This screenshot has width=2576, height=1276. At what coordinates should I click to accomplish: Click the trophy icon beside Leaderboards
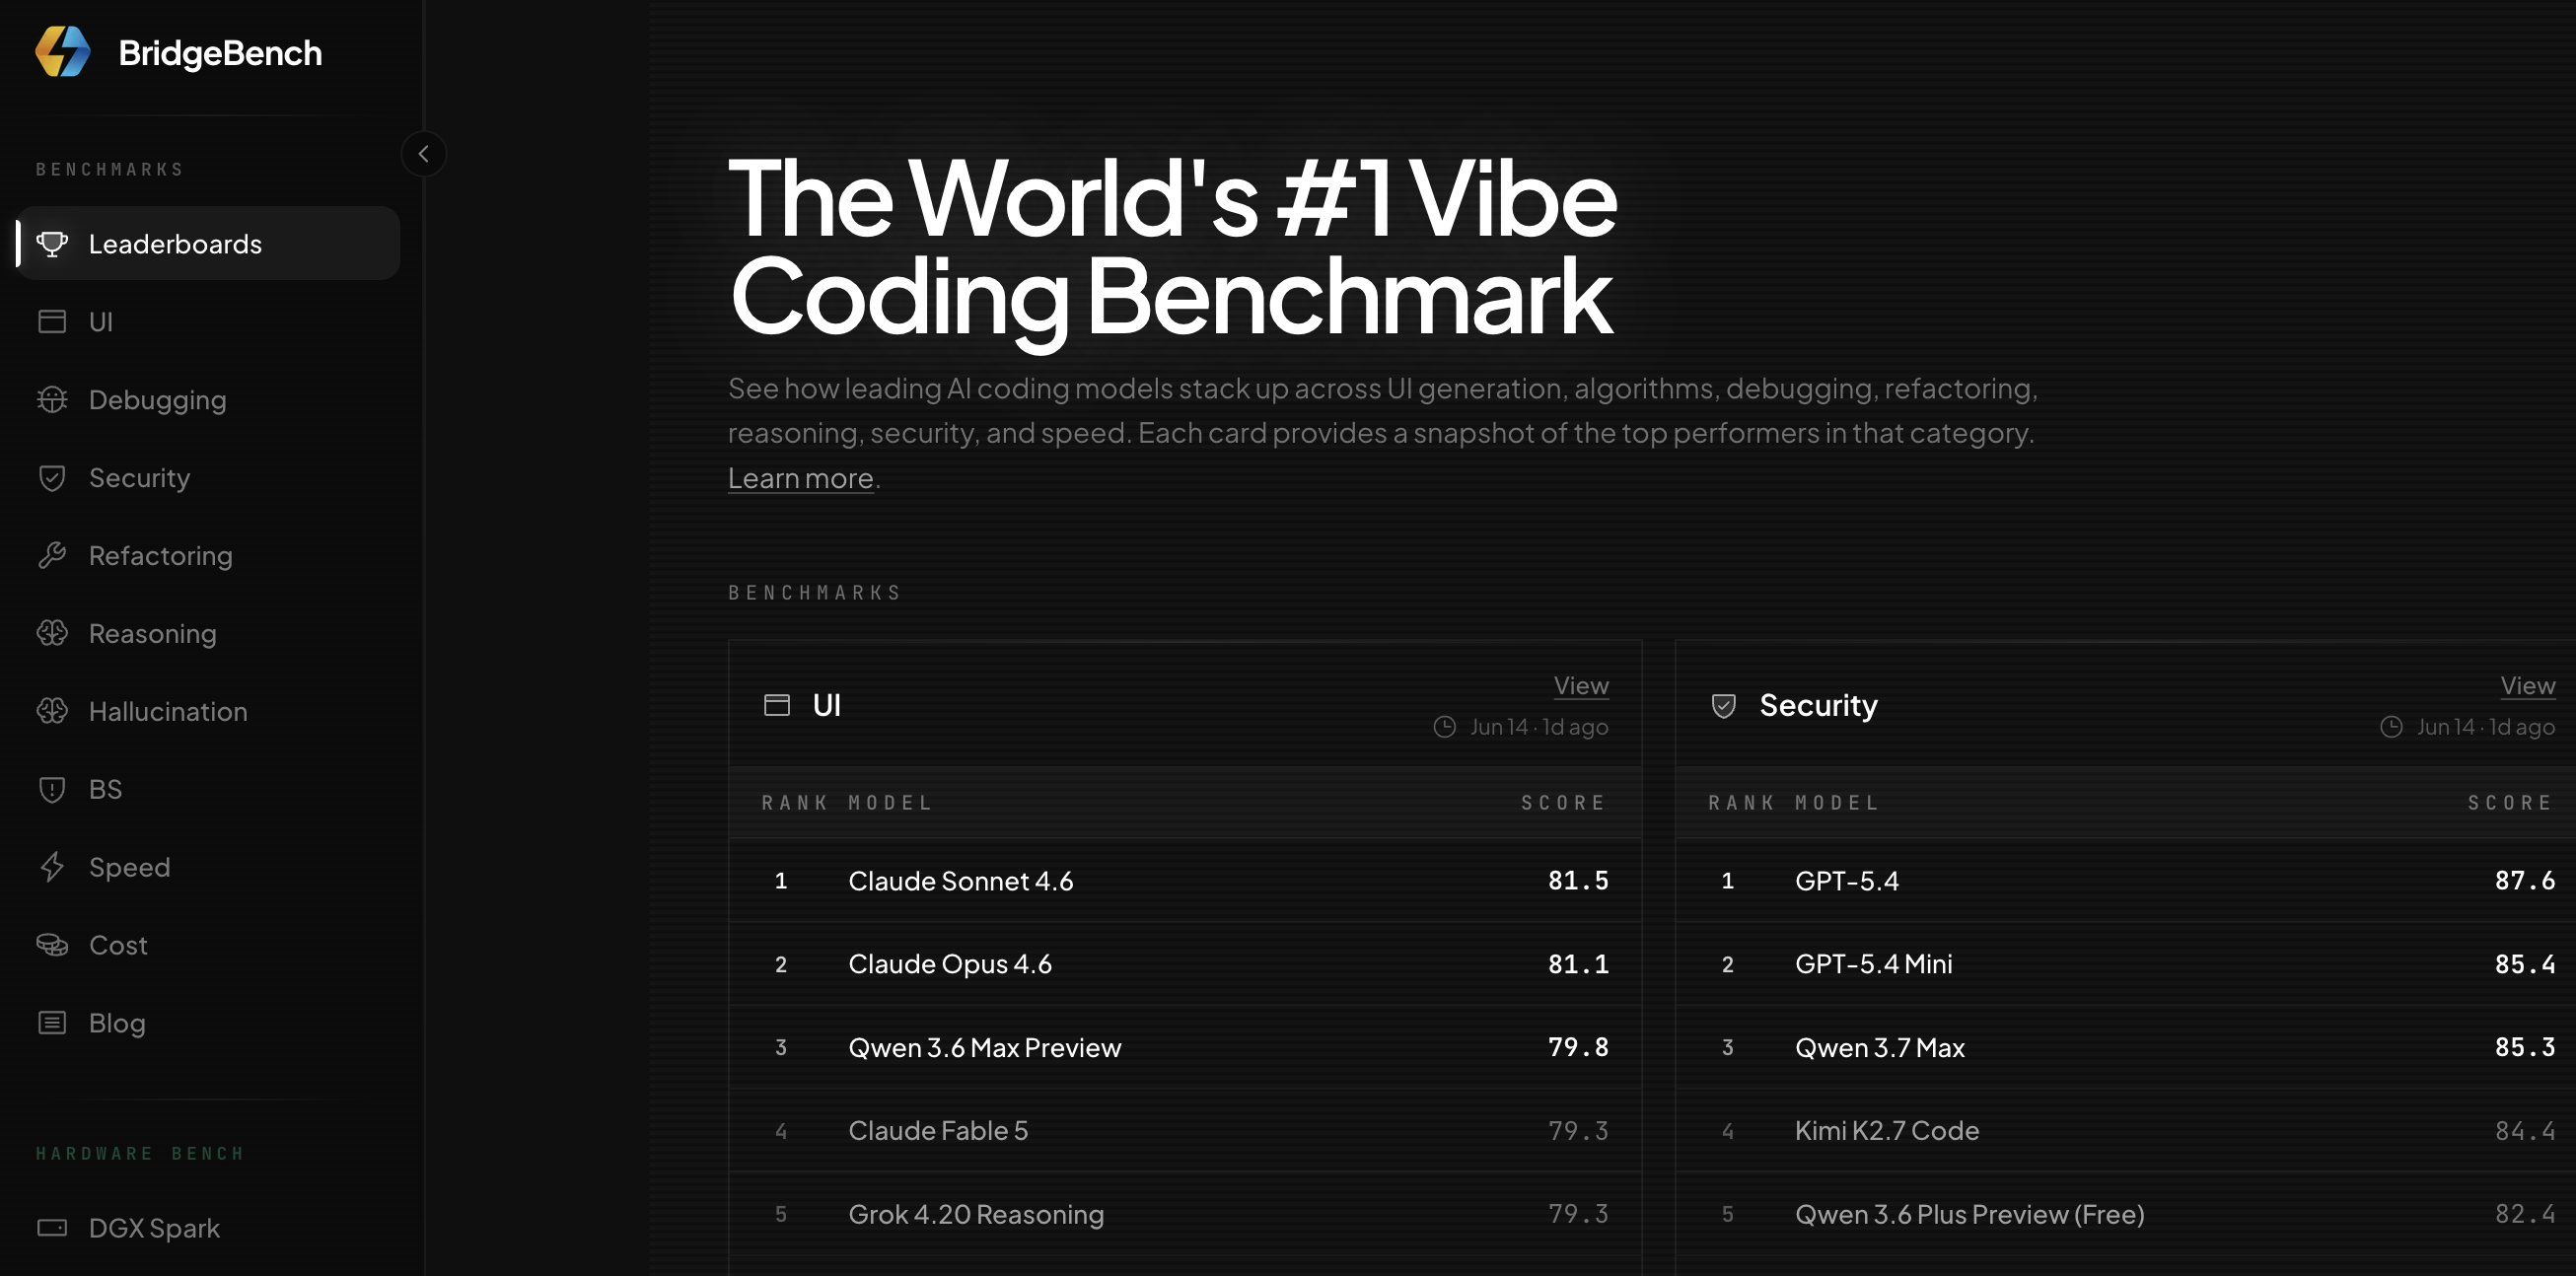[52, 244]
